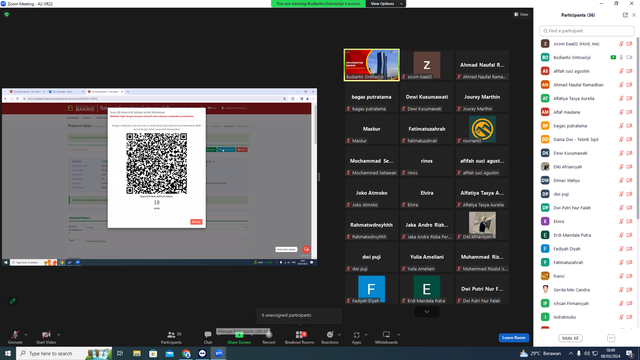Viewport: 640px width, 360px height.
Task: Click the Leave Room button
Action: pyautogui.click(x=513, y=338)
